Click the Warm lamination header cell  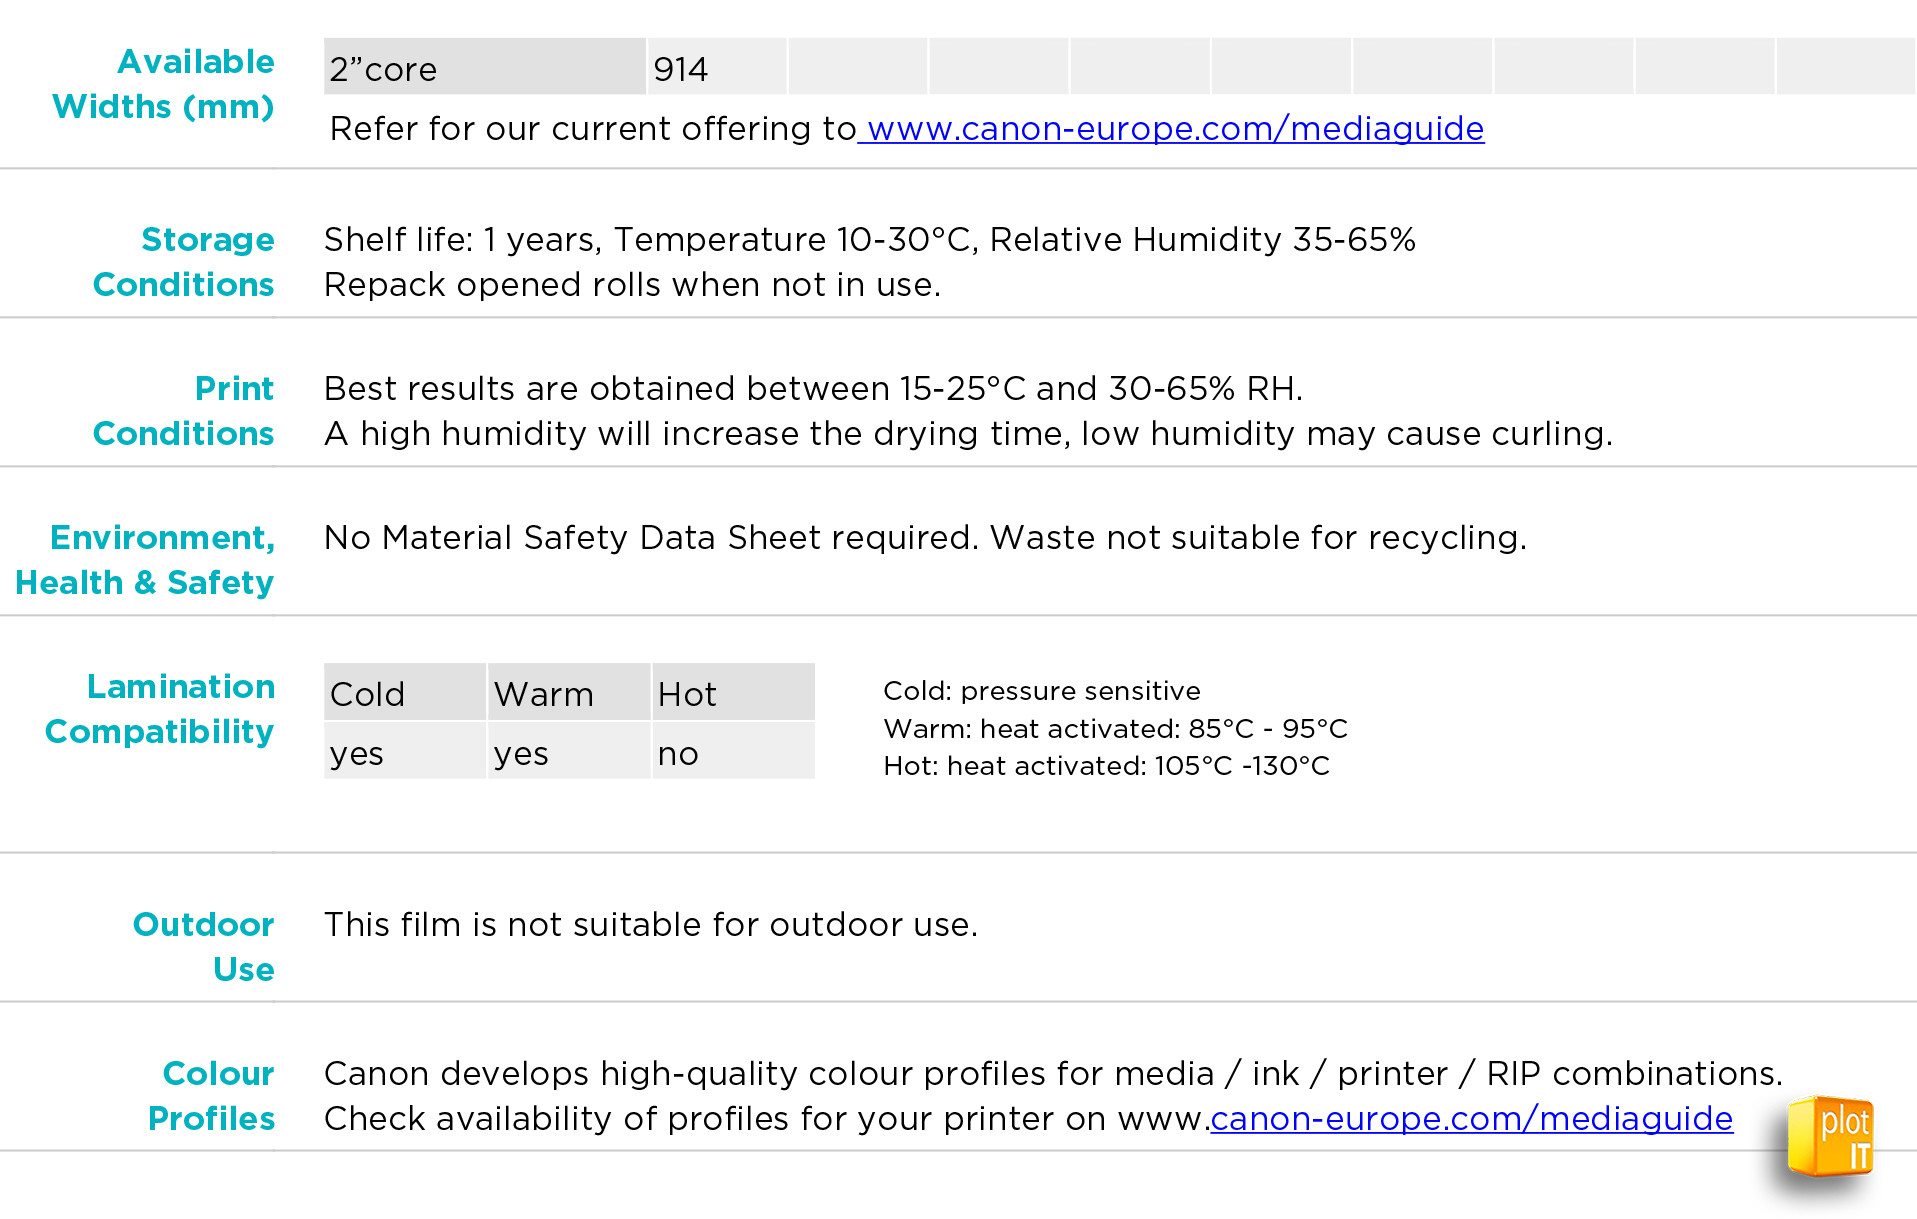(569, 692)
